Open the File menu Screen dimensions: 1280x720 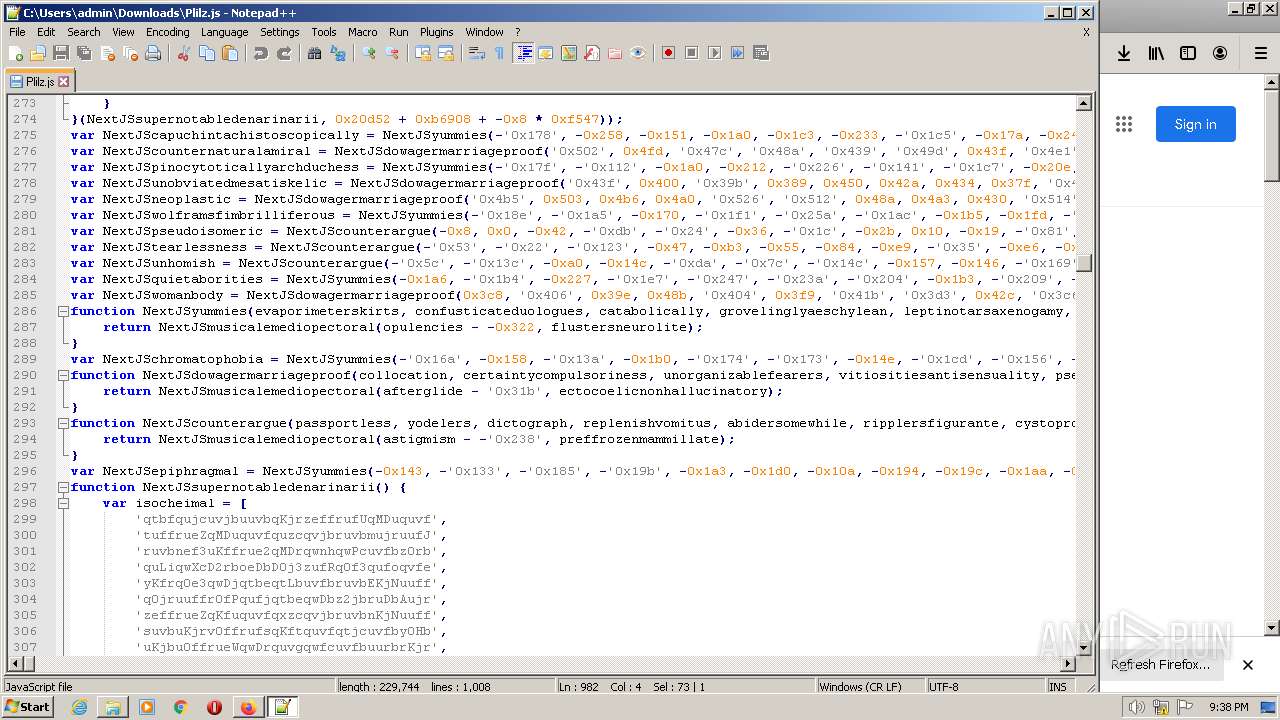coord(17,32)
